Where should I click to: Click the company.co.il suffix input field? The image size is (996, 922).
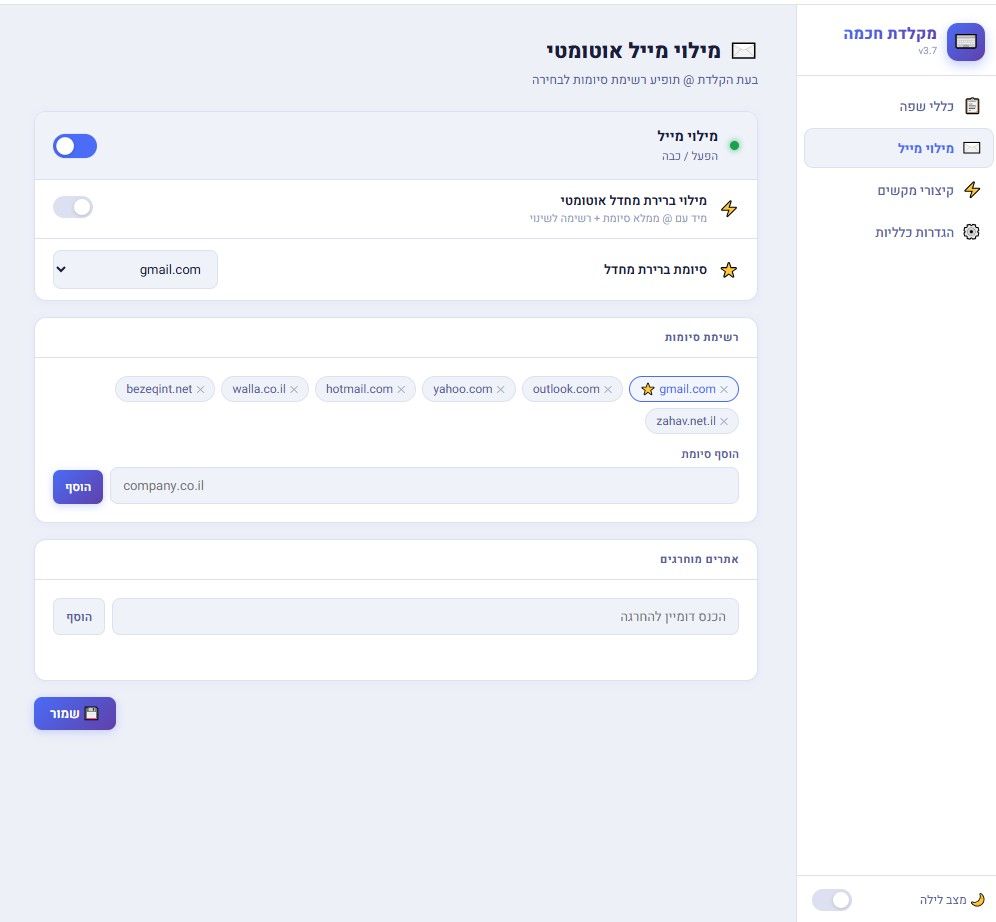424,486
